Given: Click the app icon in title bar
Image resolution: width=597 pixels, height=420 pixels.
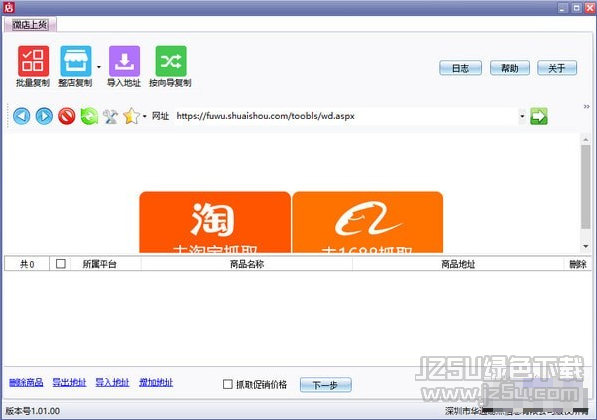Looking at the screenshot, I should tap(9, 7).
